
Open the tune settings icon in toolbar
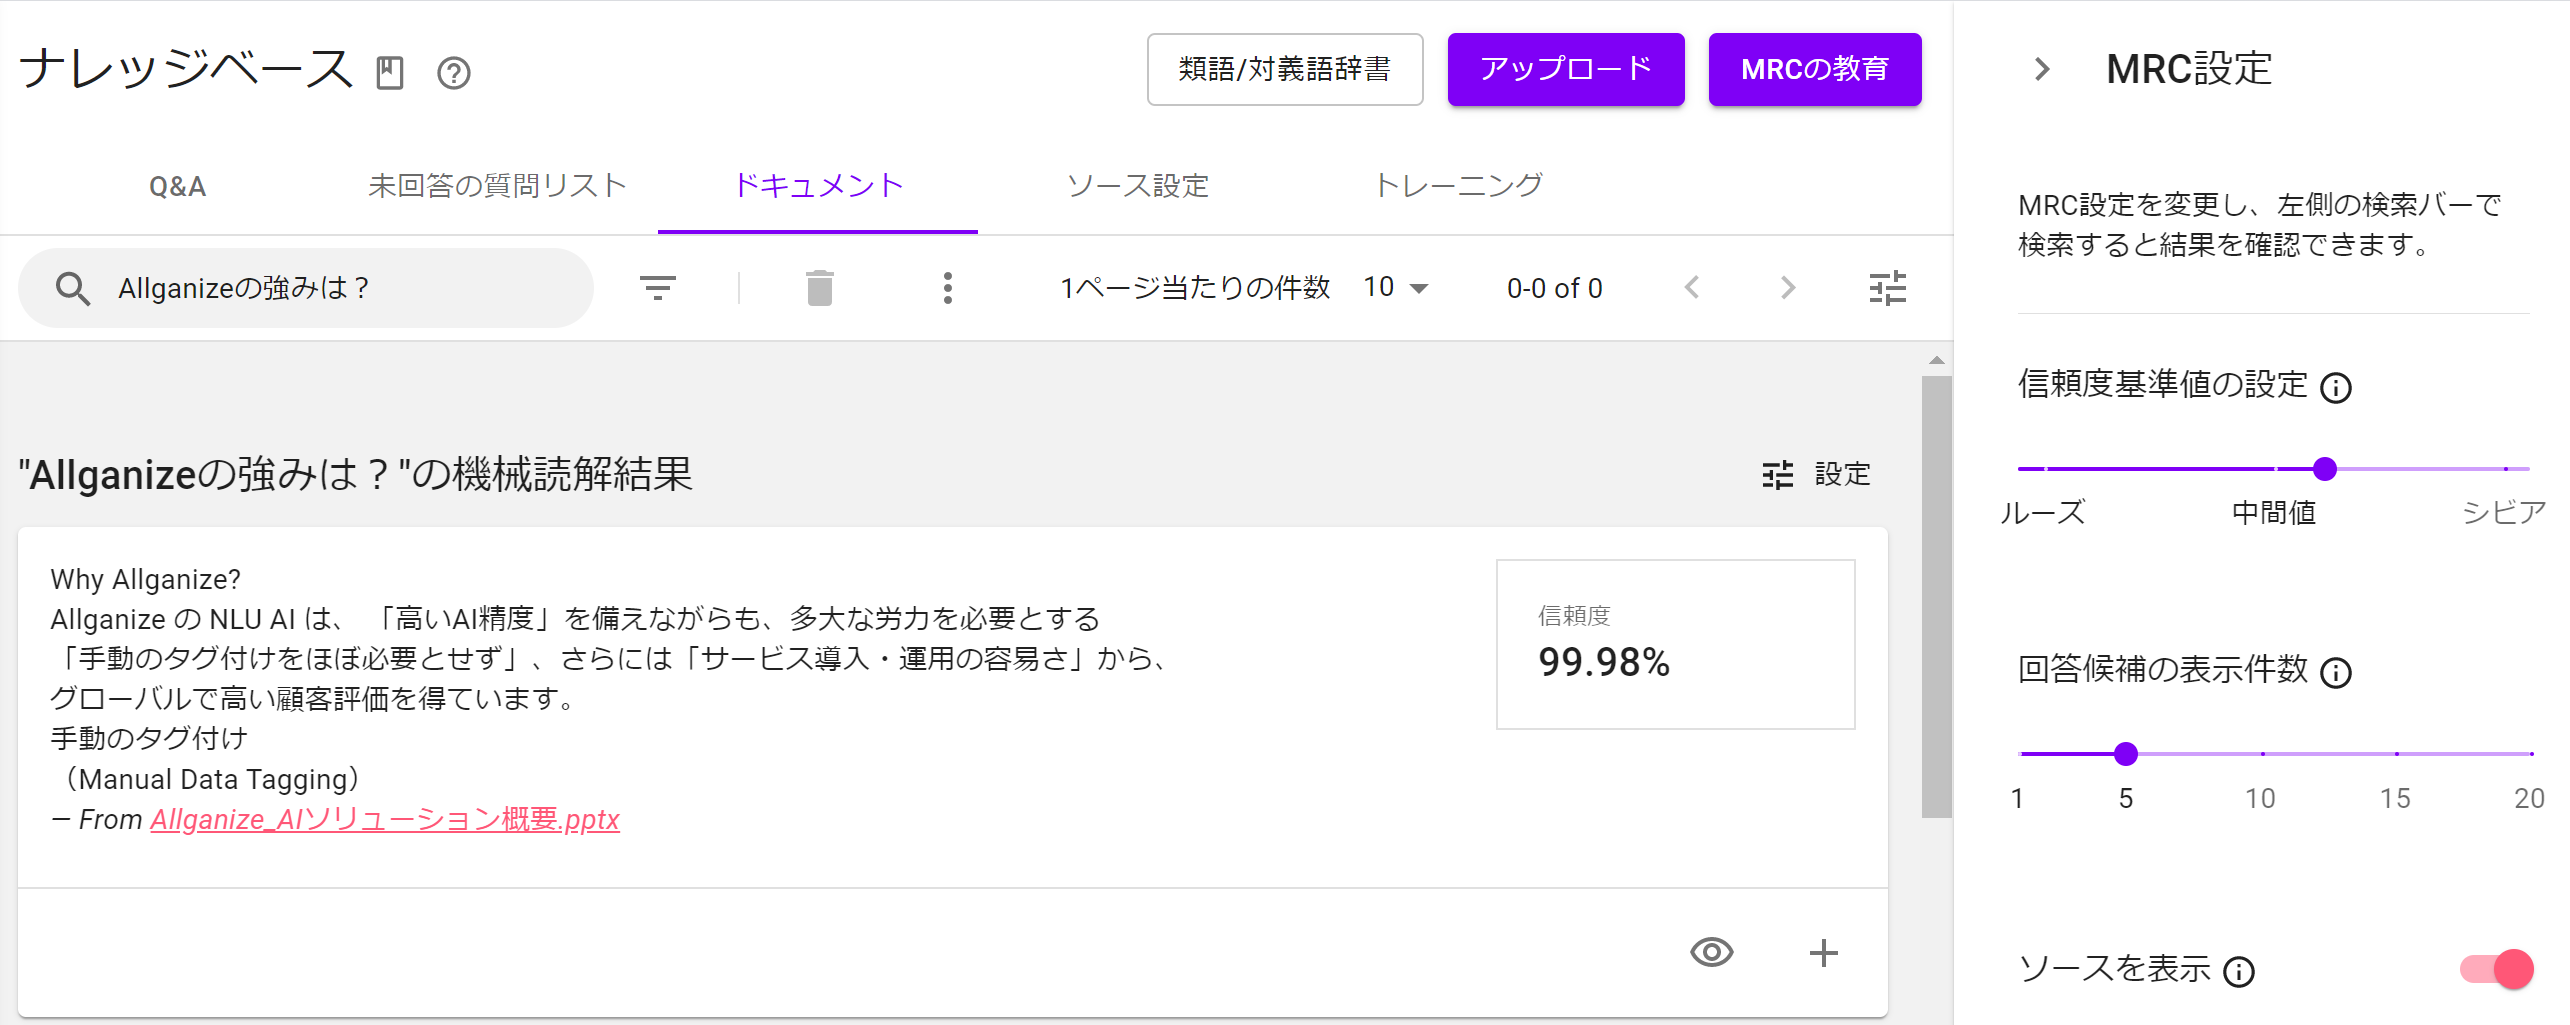pyautogui.click(x=1888, y=288)
